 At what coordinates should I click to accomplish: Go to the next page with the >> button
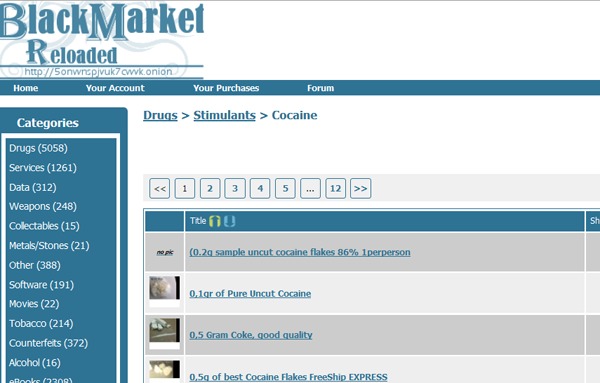tap(360, 188)
